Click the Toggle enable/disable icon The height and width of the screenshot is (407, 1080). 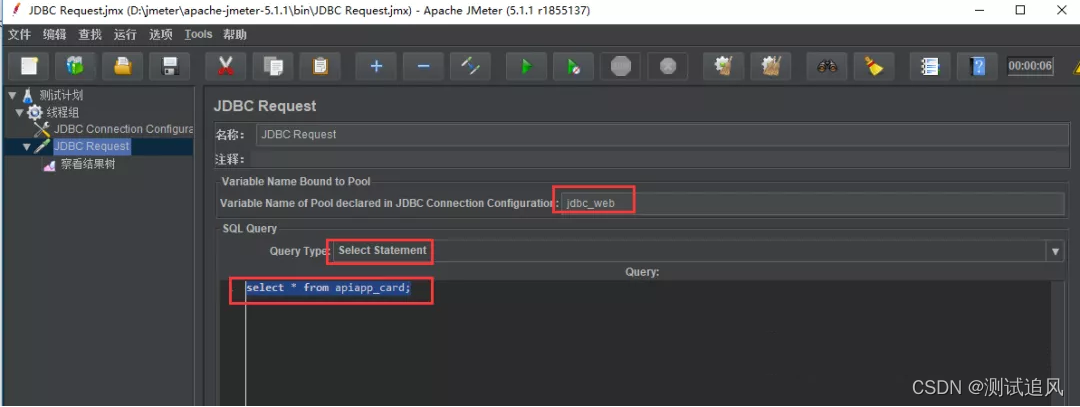tap(470, 66)
